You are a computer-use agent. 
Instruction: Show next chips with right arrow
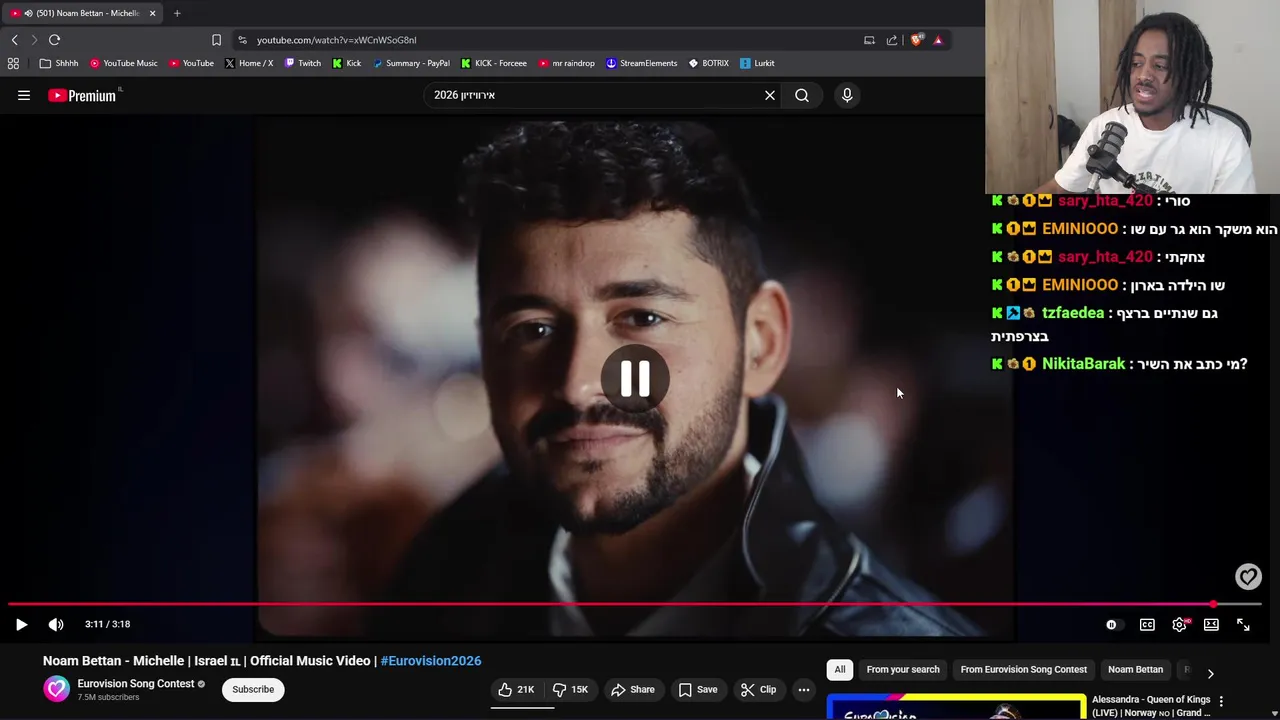[1210, 674]
